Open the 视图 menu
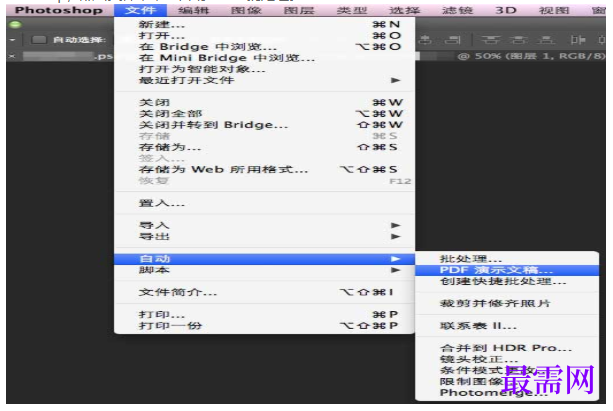This screenshot has width=613, height=411. pyautogui.click(x=554, y=10)
